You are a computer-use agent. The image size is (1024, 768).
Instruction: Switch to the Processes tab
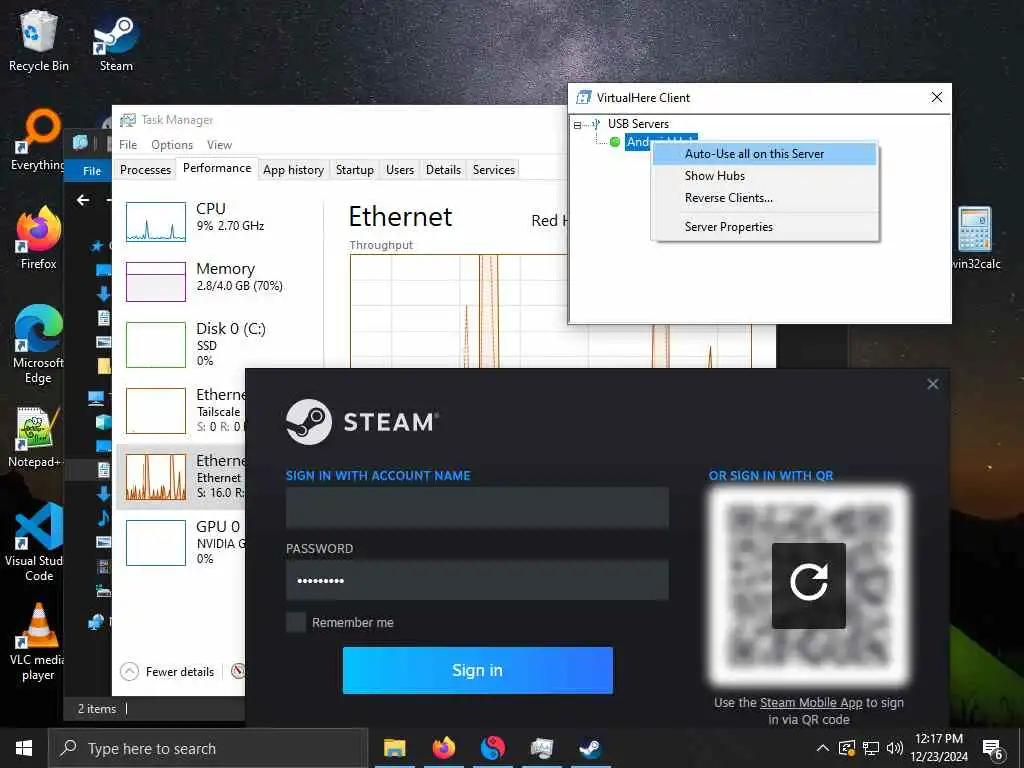(x=145, y=170)
